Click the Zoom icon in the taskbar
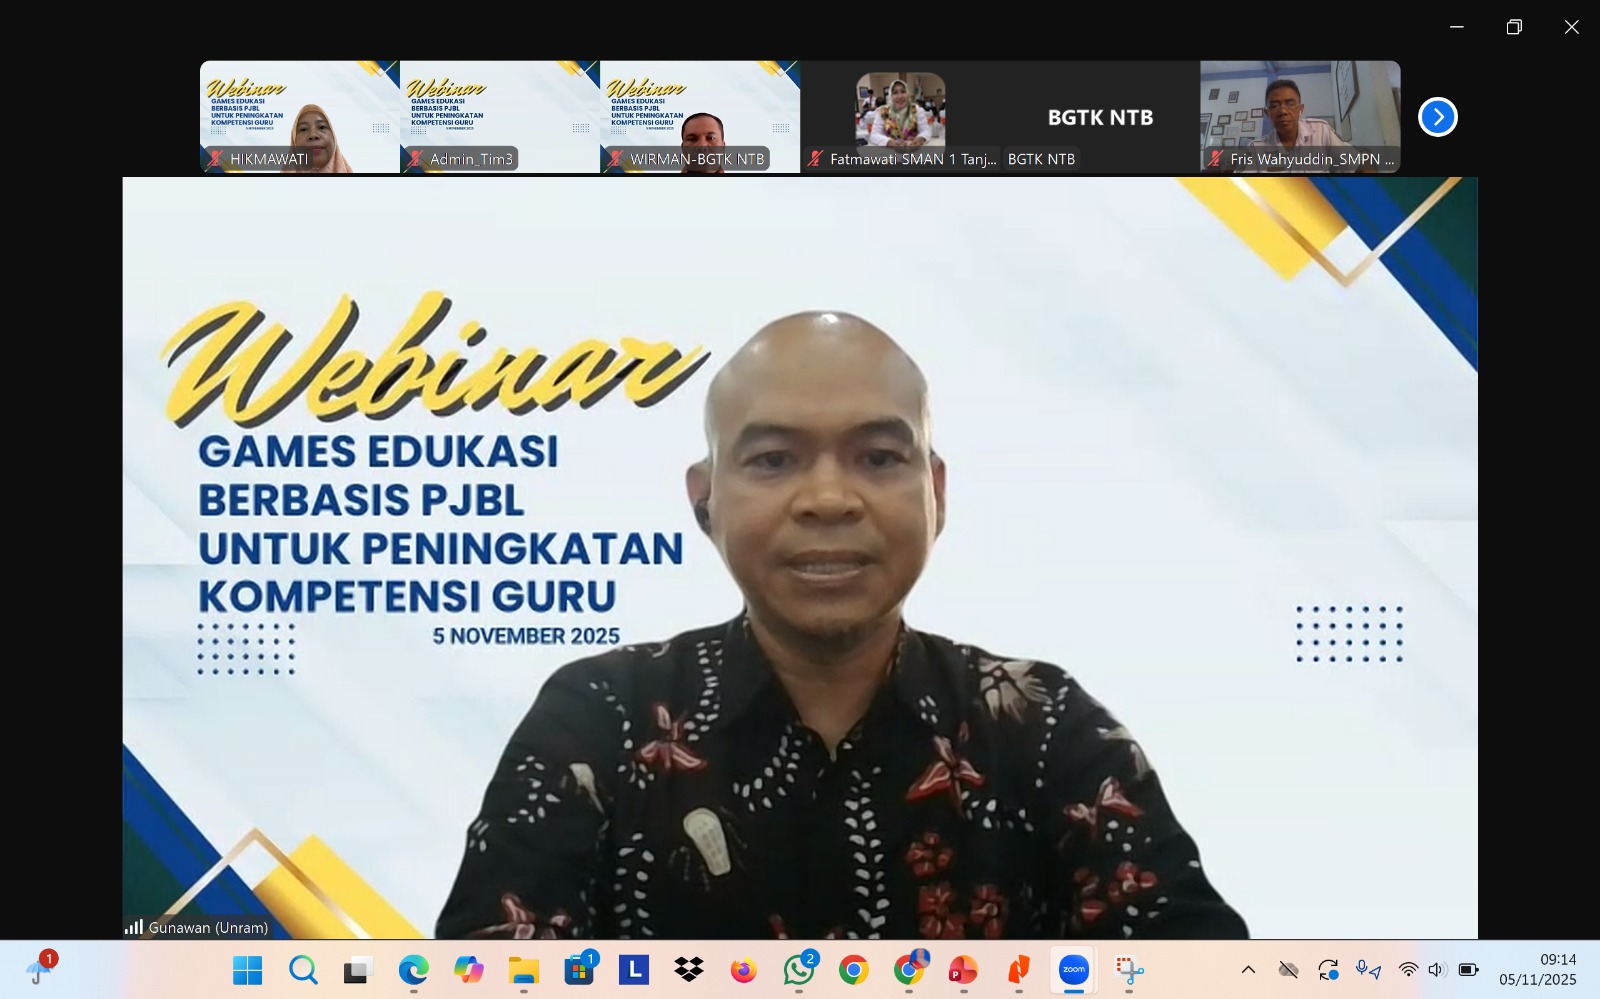The width and height of the screenshot is (1600, 999). click(1073, 970)
